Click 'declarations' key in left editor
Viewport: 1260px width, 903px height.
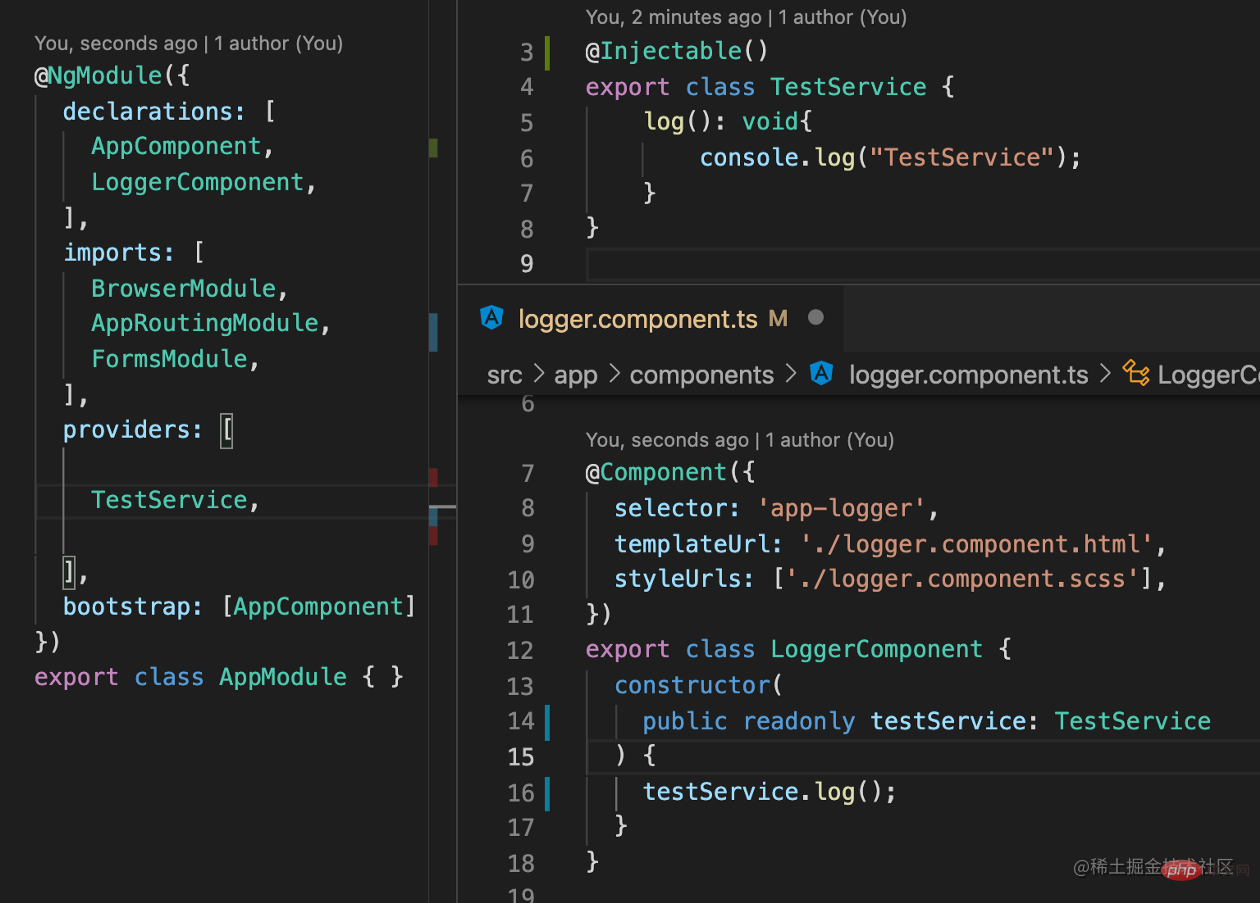click(x=147, y=111)
